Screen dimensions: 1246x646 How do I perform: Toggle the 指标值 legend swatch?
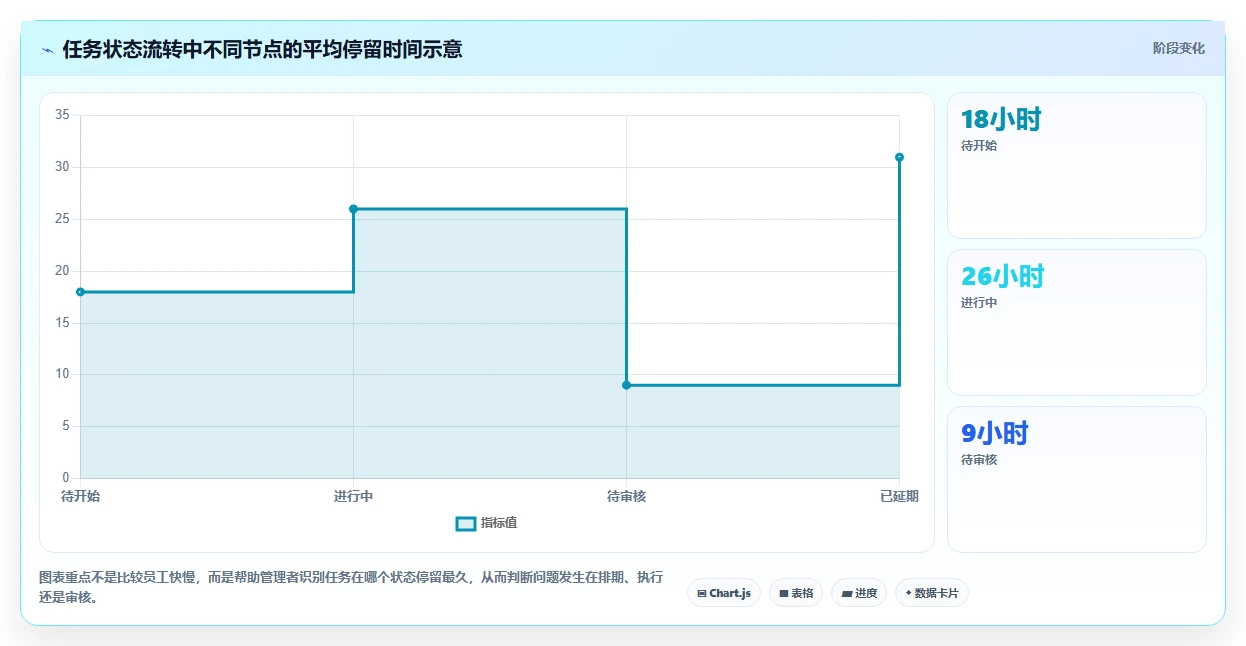[465, 523]
